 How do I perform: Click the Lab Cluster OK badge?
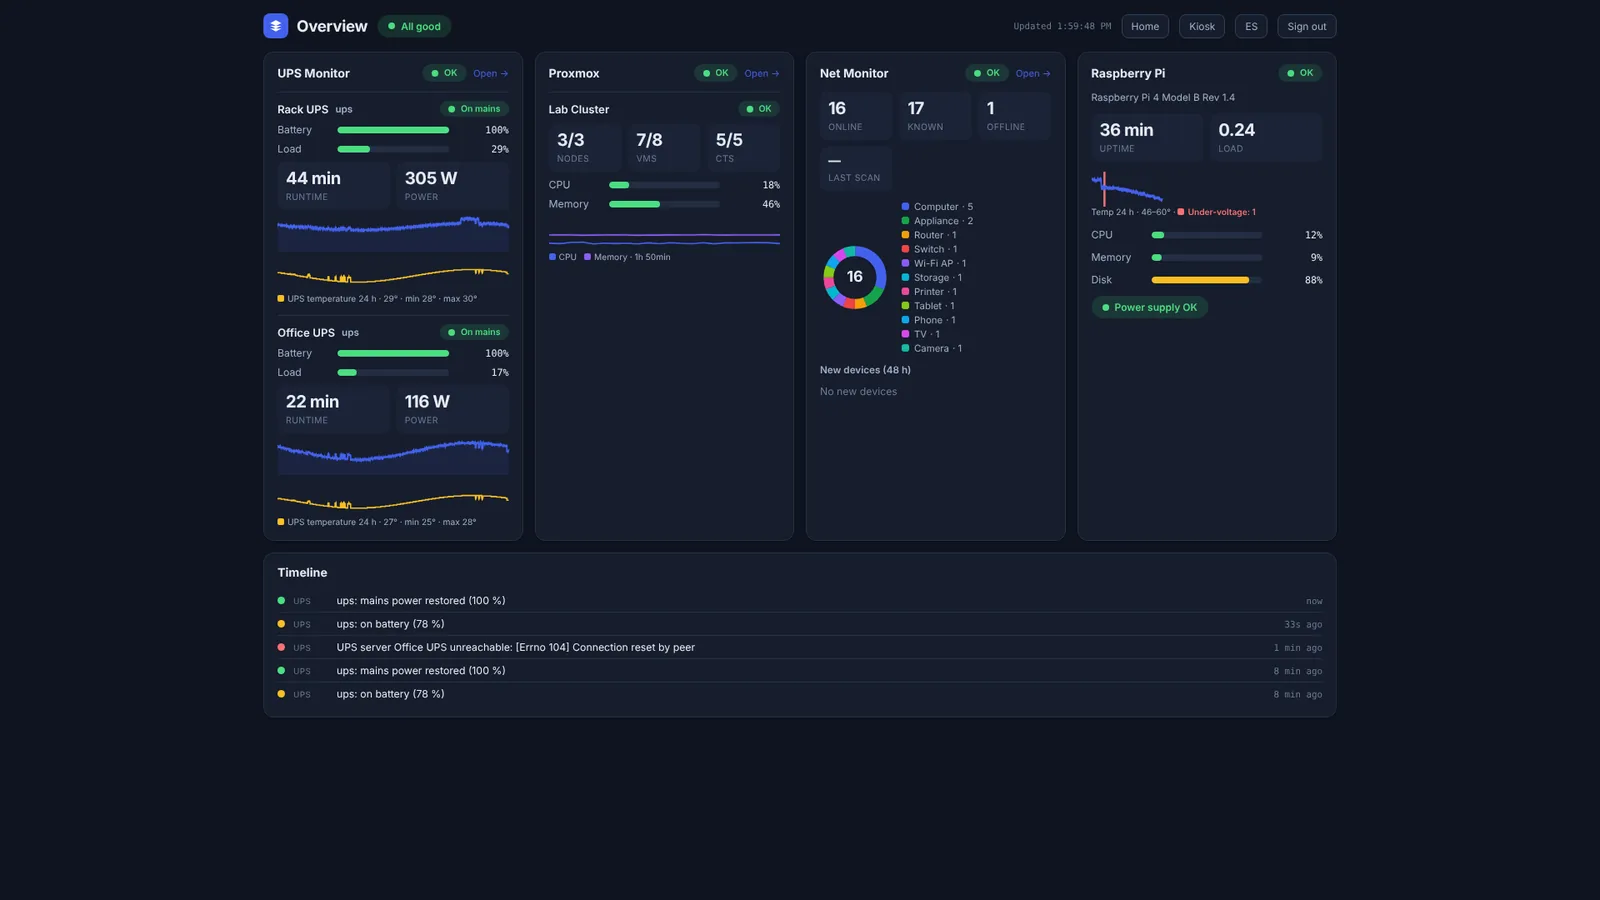[759, 109]
